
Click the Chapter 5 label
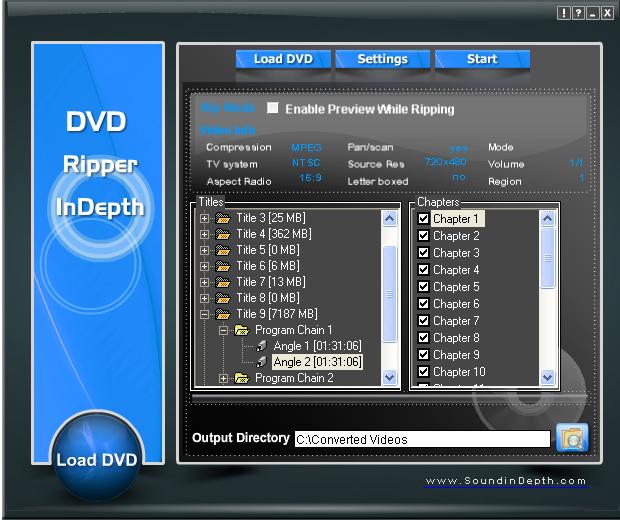[x=456, y=287]
